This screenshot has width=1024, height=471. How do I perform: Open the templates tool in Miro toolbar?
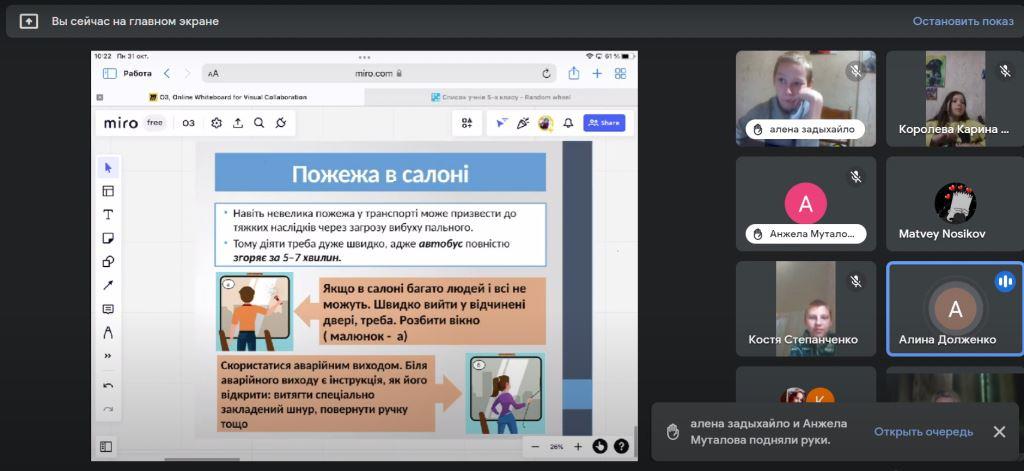tap(108, 191)
